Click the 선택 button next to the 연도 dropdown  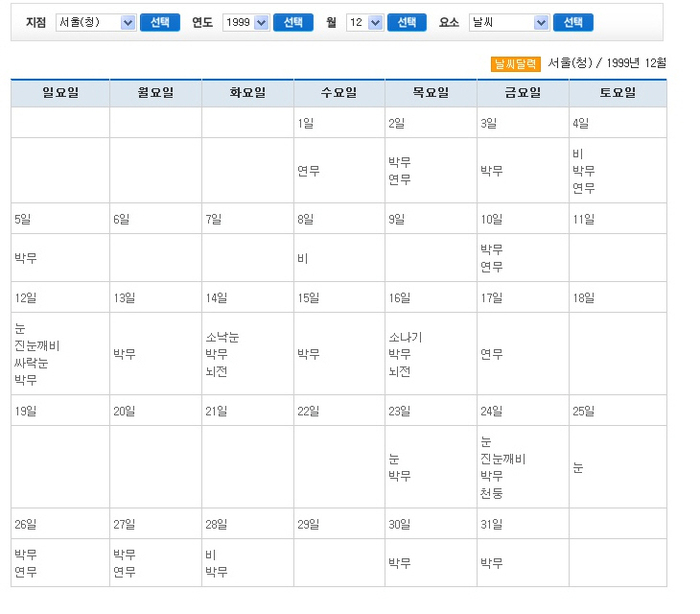point(292,22)
